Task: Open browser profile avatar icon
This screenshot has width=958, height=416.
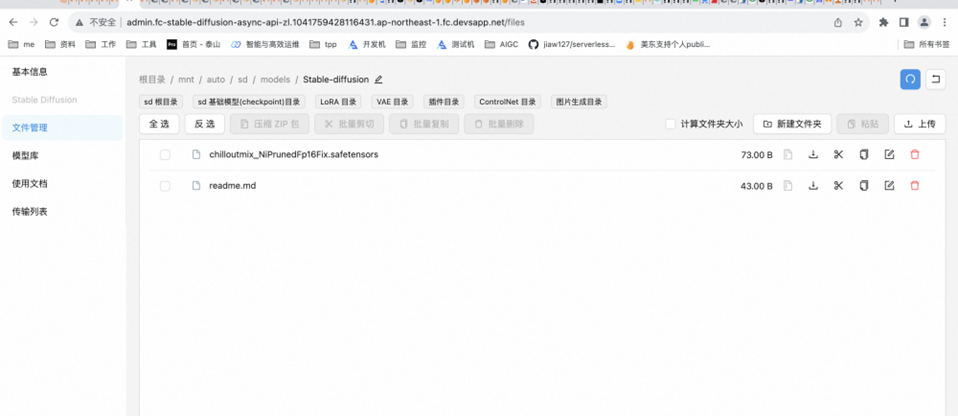Action: click(924, 23)
